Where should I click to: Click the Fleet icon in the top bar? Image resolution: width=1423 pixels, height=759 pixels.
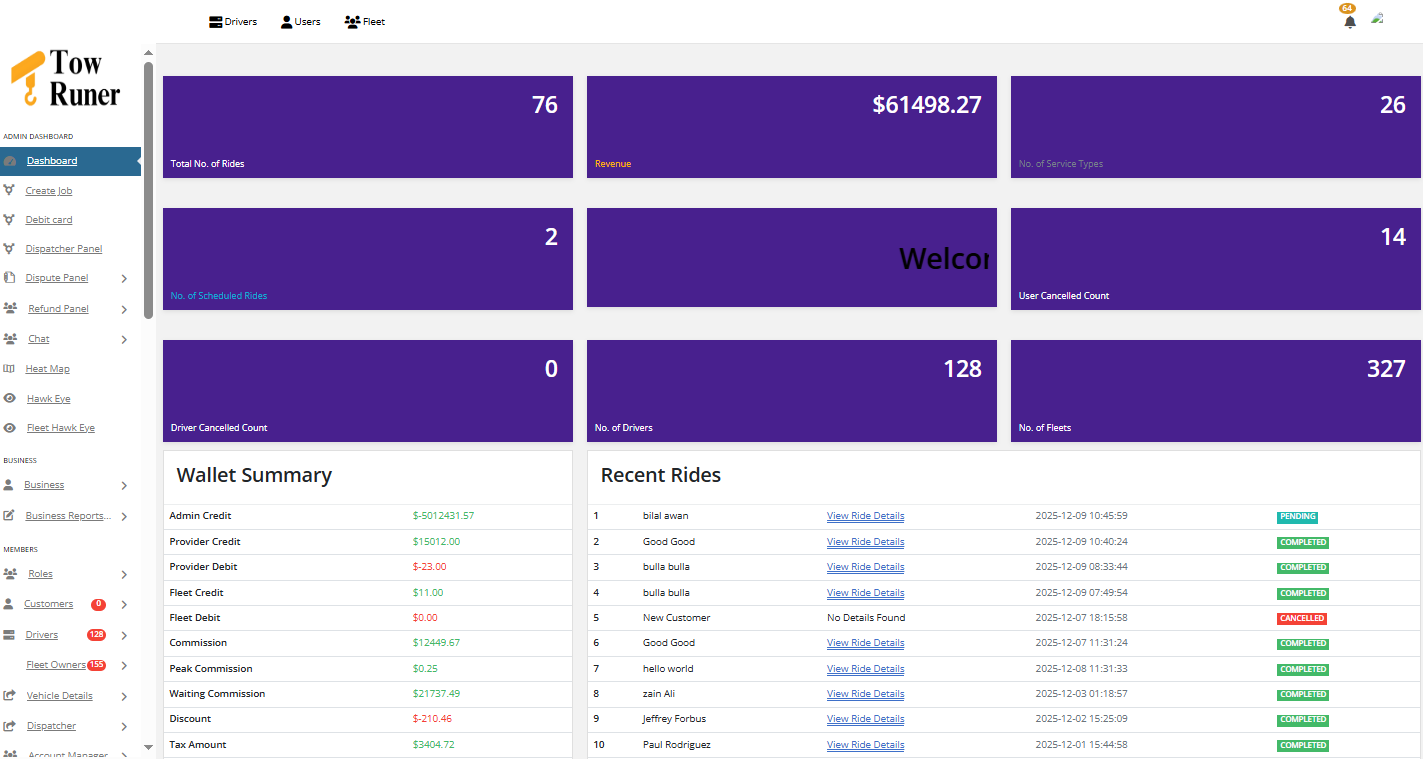coord(350,21)
